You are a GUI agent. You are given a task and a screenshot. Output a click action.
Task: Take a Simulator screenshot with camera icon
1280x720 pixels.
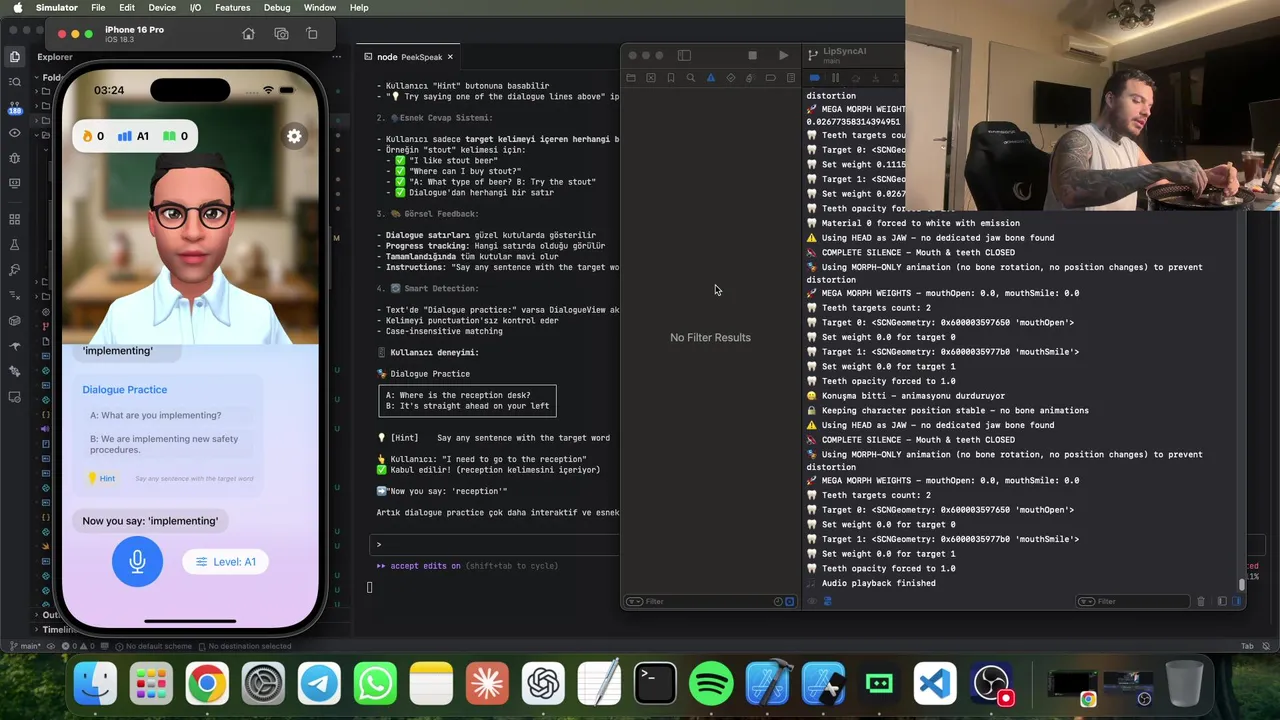point(281,34)
